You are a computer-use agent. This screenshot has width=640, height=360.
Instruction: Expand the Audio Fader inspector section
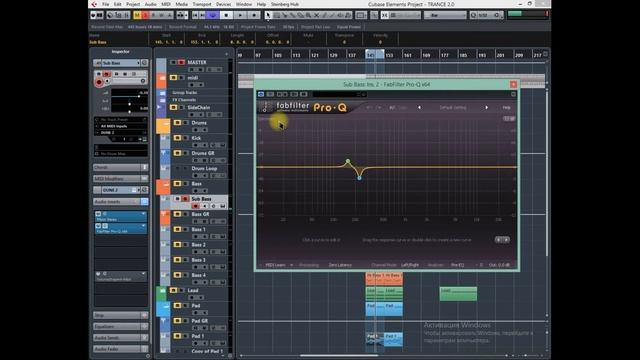(x=120, y=349)
